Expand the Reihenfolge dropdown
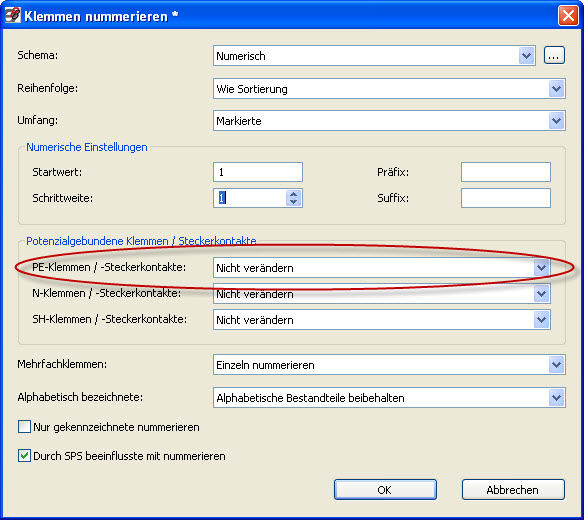584x520 pixels. pyautogui.click(x=389, y=89)
